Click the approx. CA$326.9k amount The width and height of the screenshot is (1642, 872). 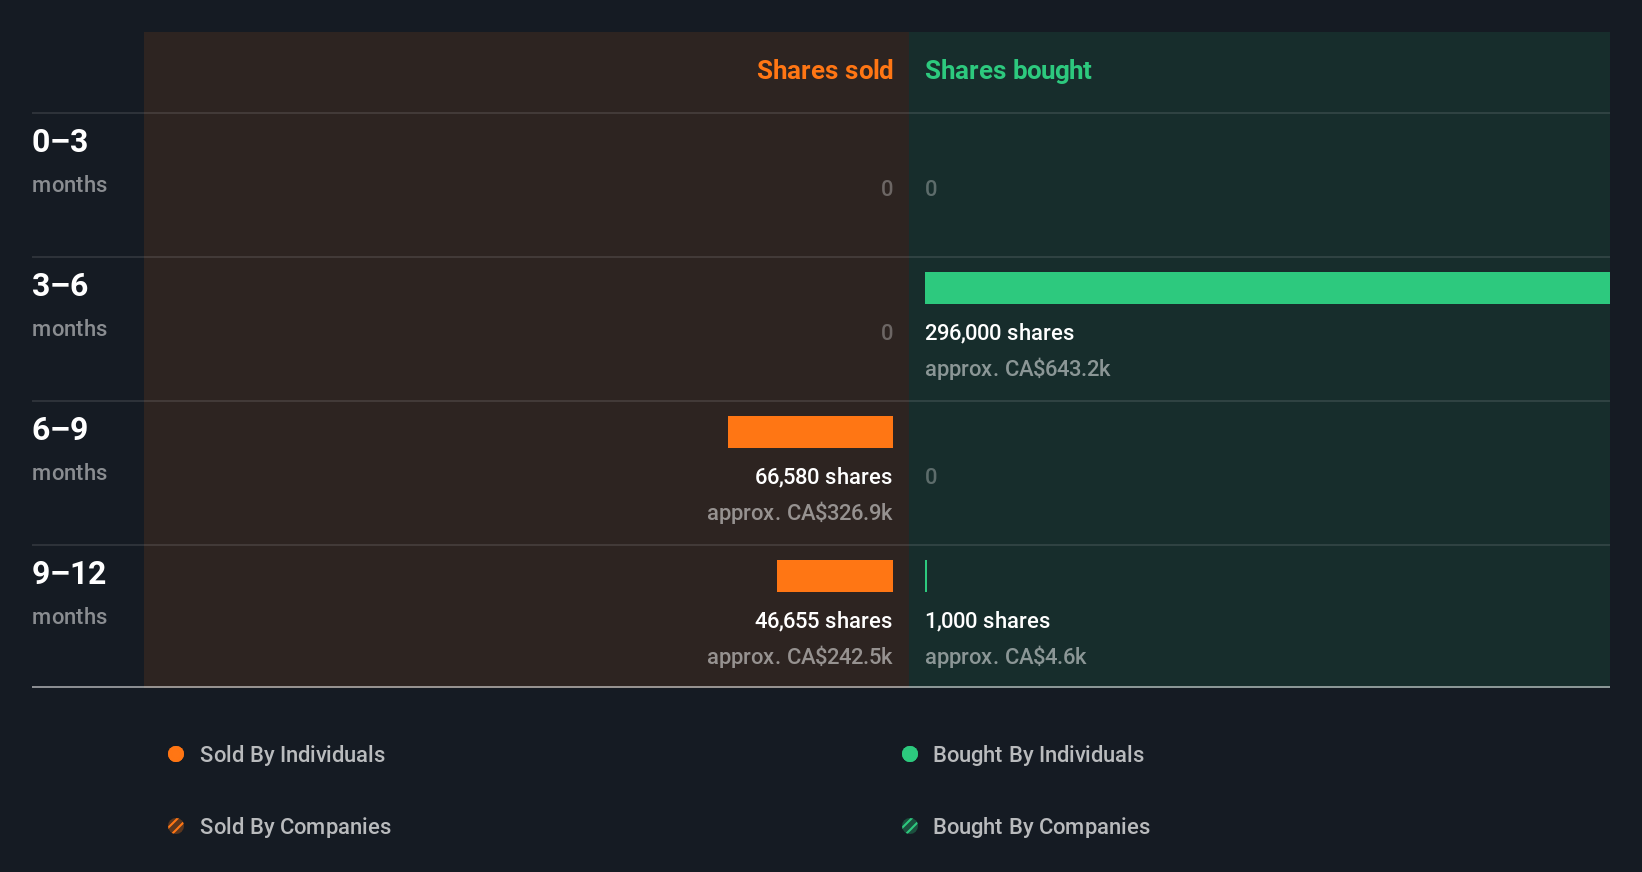[x=799, y=513]
